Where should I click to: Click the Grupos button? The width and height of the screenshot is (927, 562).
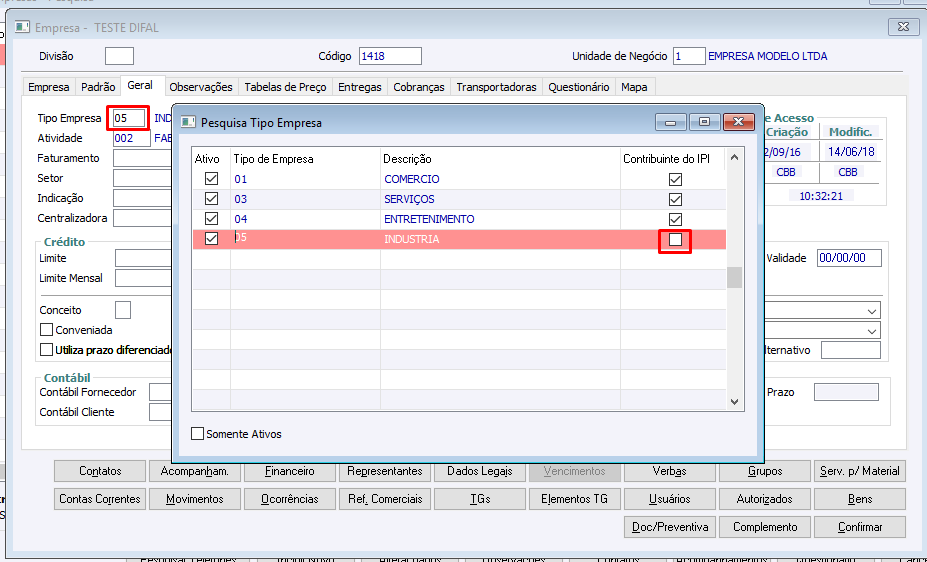(765, 471)
